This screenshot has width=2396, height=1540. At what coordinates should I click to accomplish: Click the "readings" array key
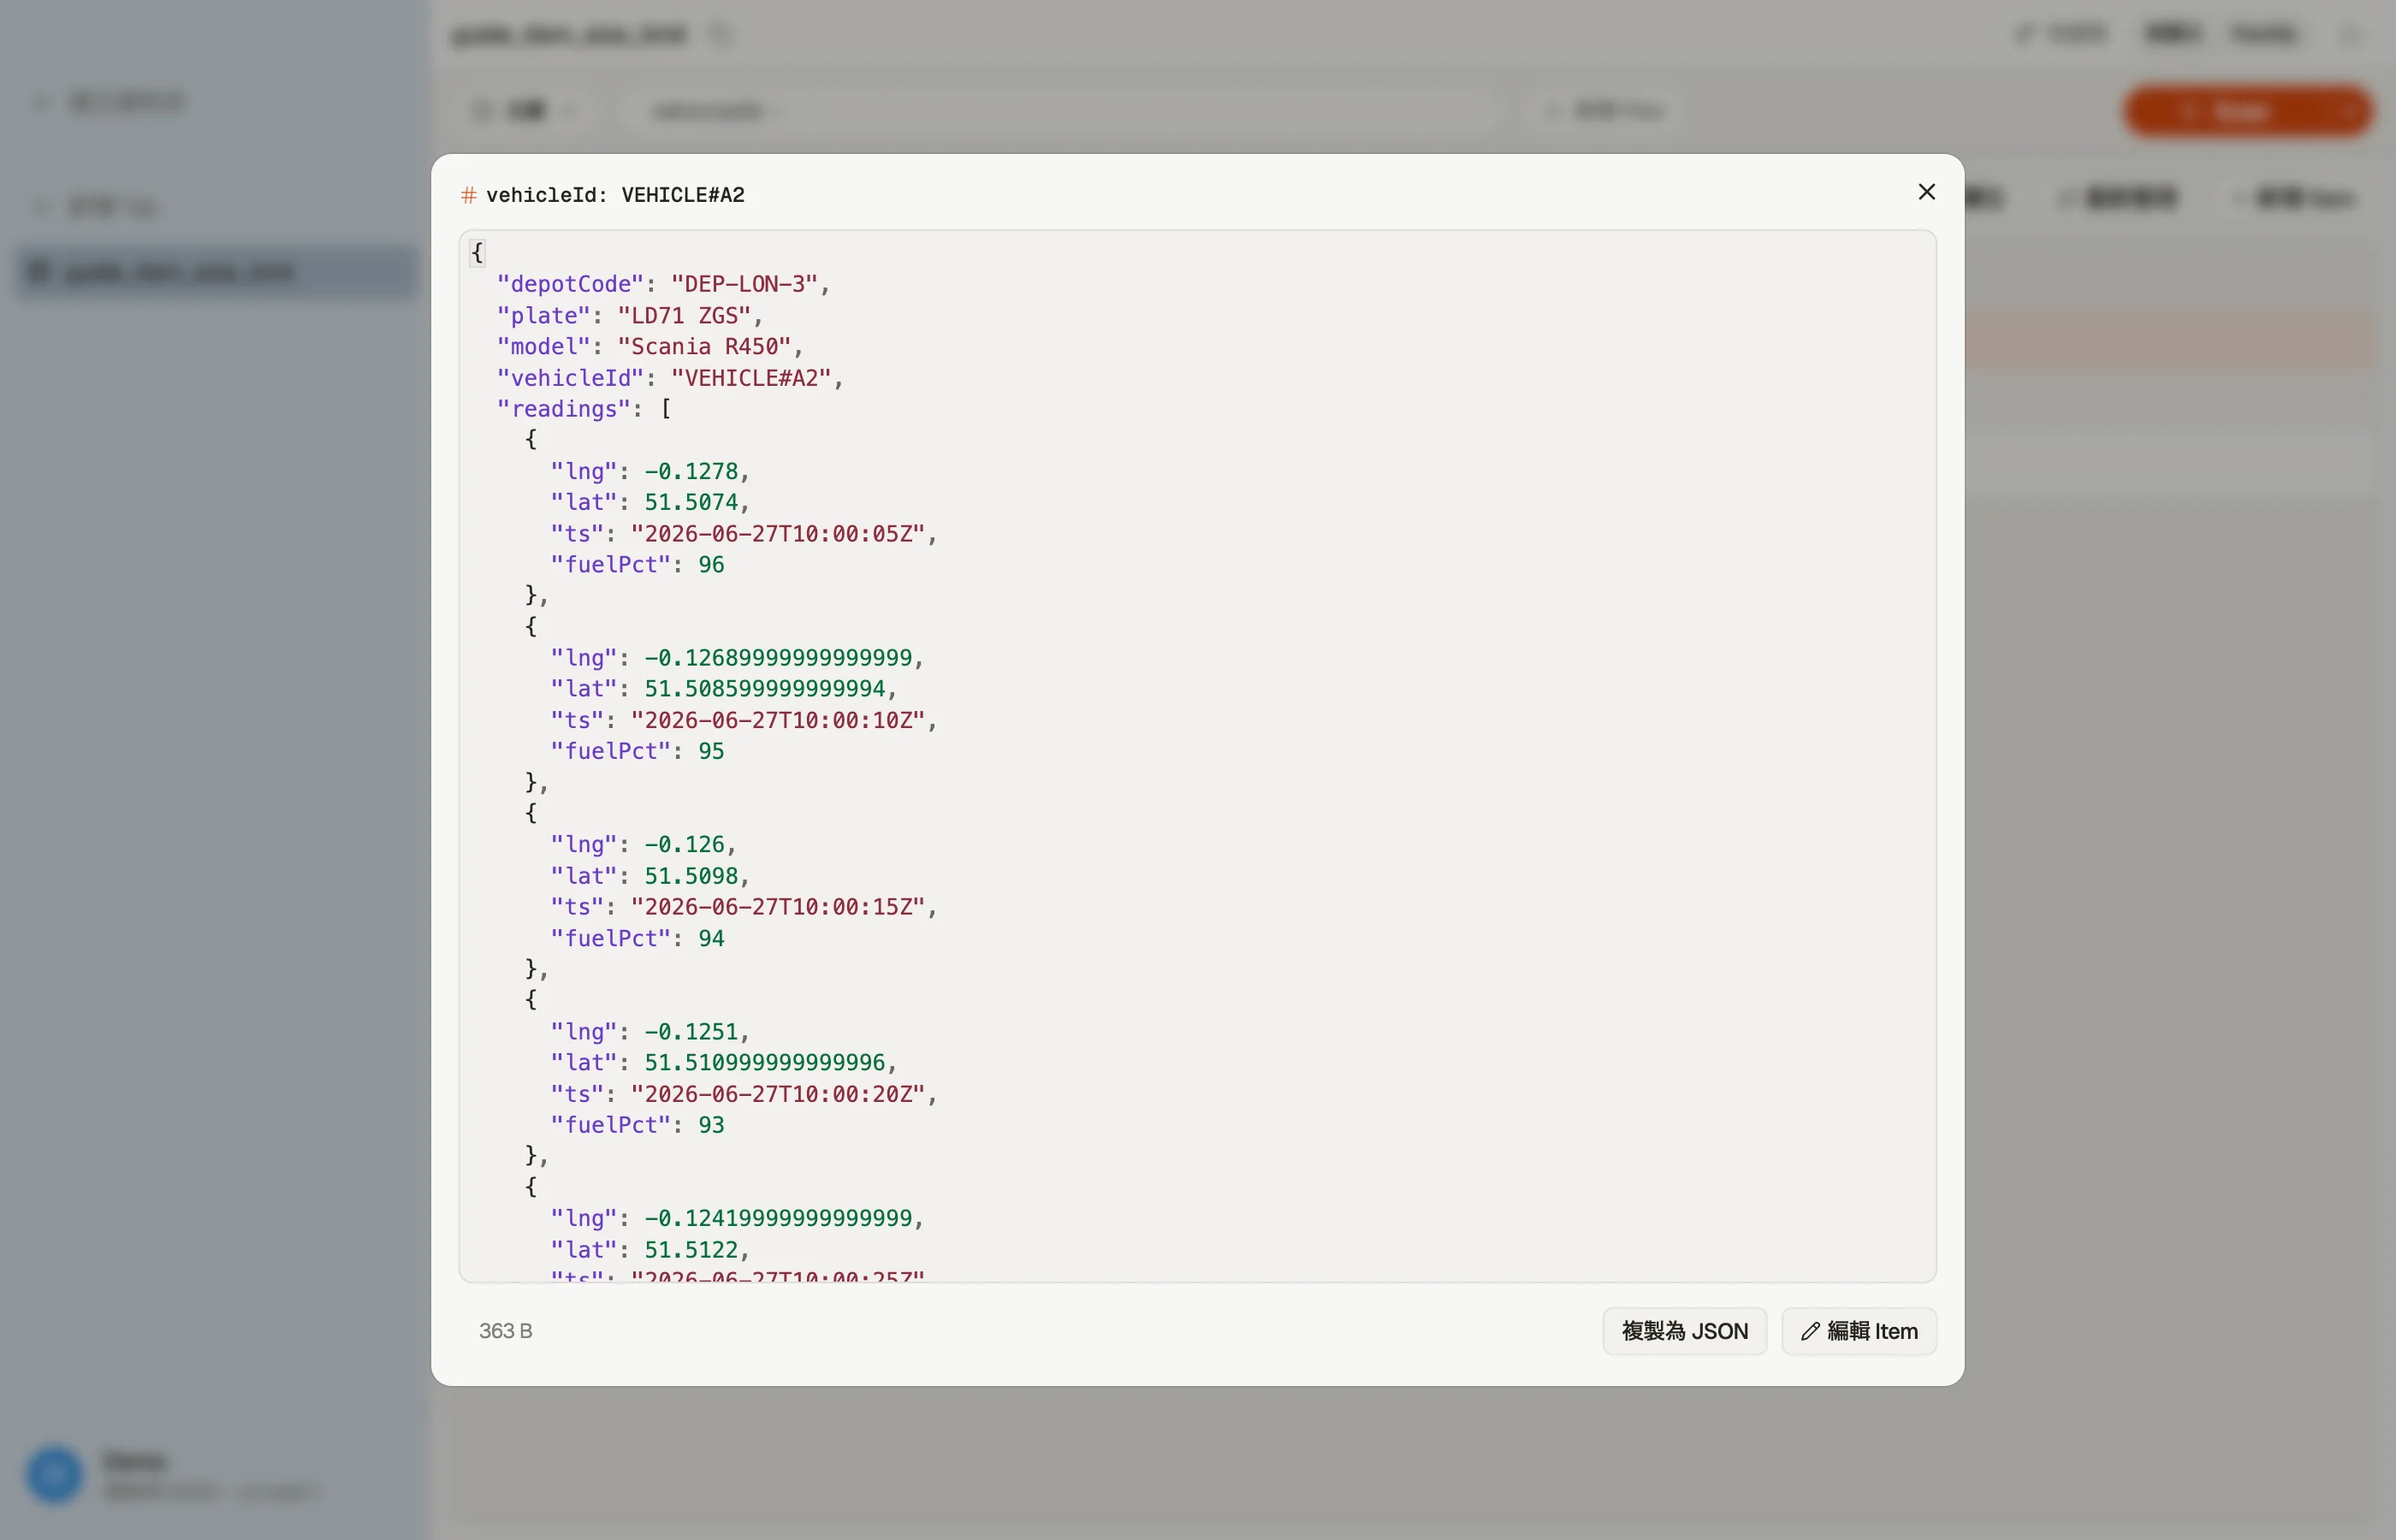coord(564,409)
